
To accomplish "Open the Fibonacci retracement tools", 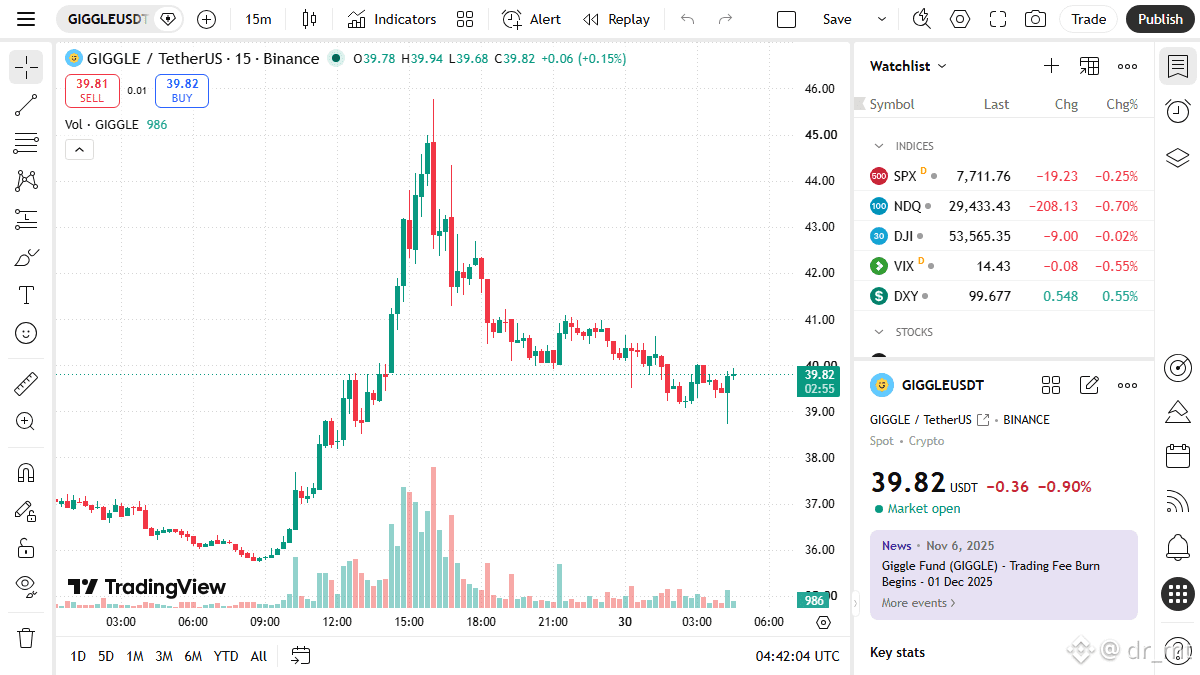I will [26, 143].
